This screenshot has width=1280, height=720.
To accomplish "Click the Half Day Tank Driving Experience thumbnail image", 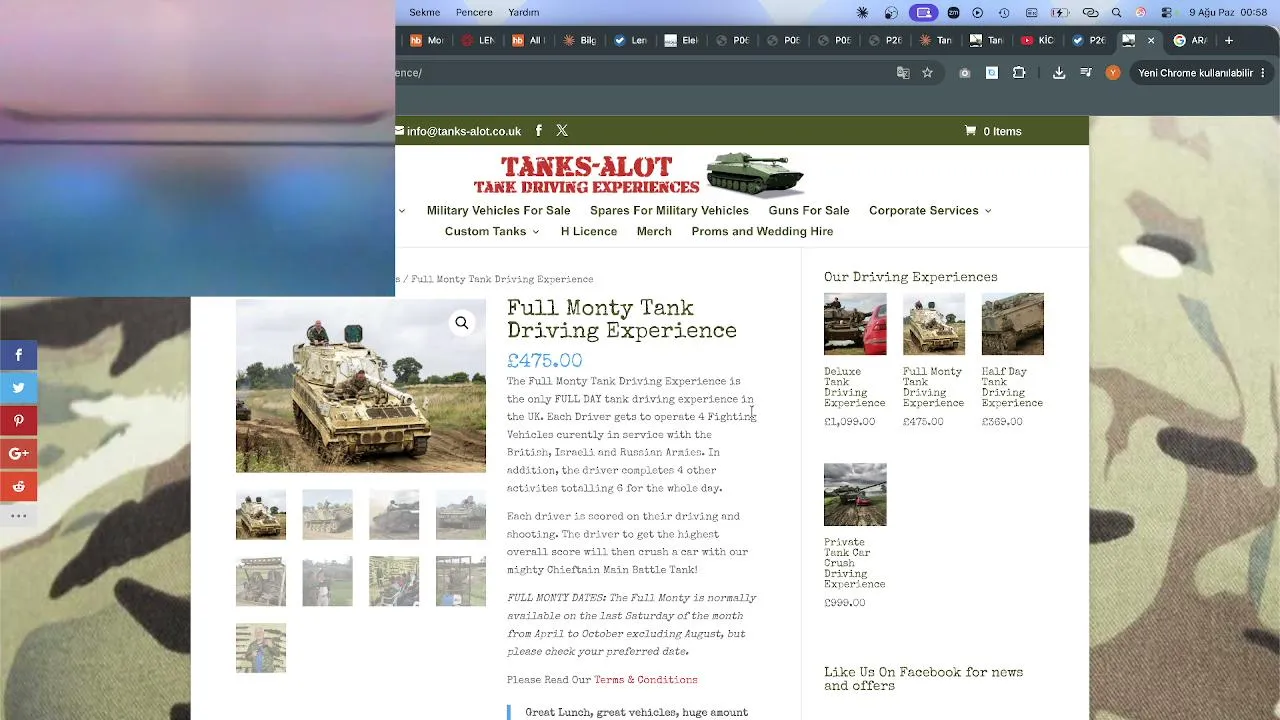I will [1013, 324].
